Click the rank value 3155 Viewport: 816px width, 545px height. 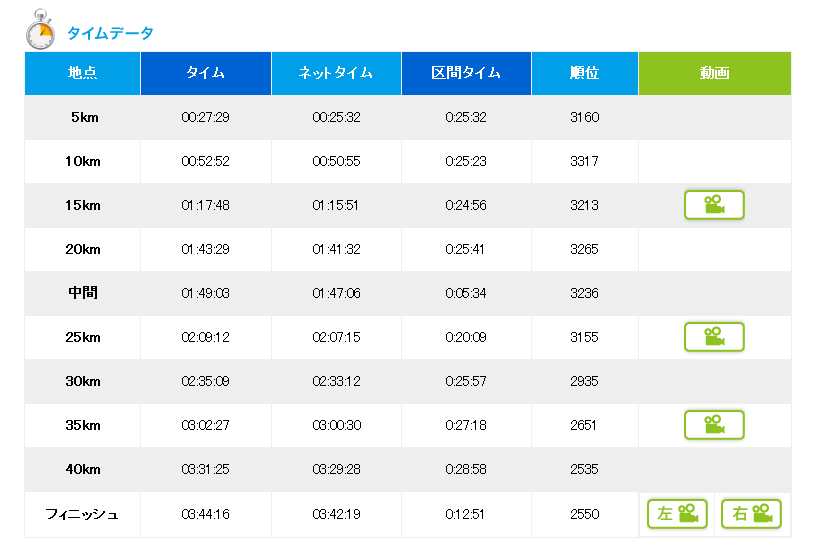click(x=584, y=337)
